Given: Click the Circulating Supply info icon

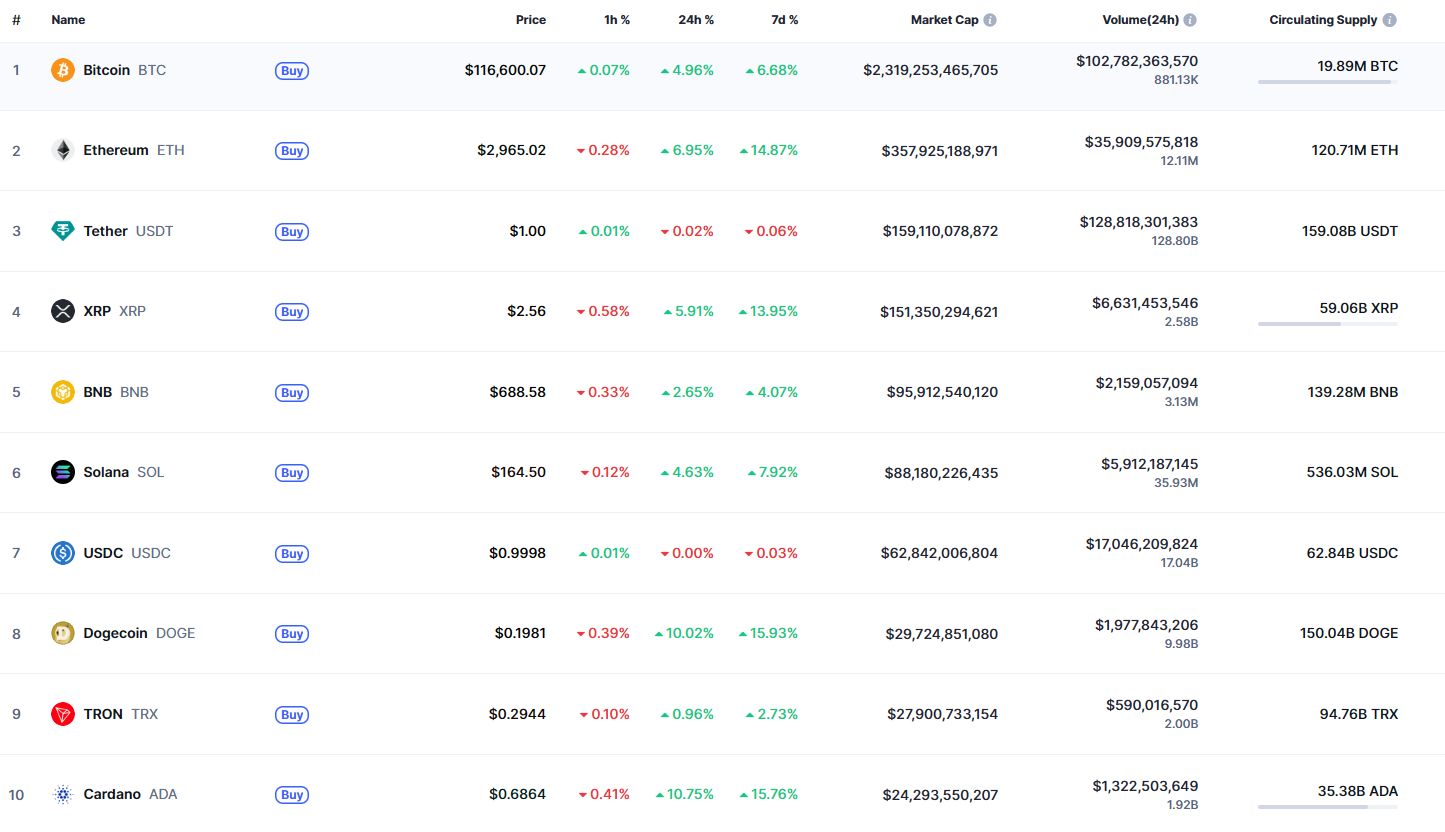Looking at the screenshot, I should click(x=1390, y=20).
